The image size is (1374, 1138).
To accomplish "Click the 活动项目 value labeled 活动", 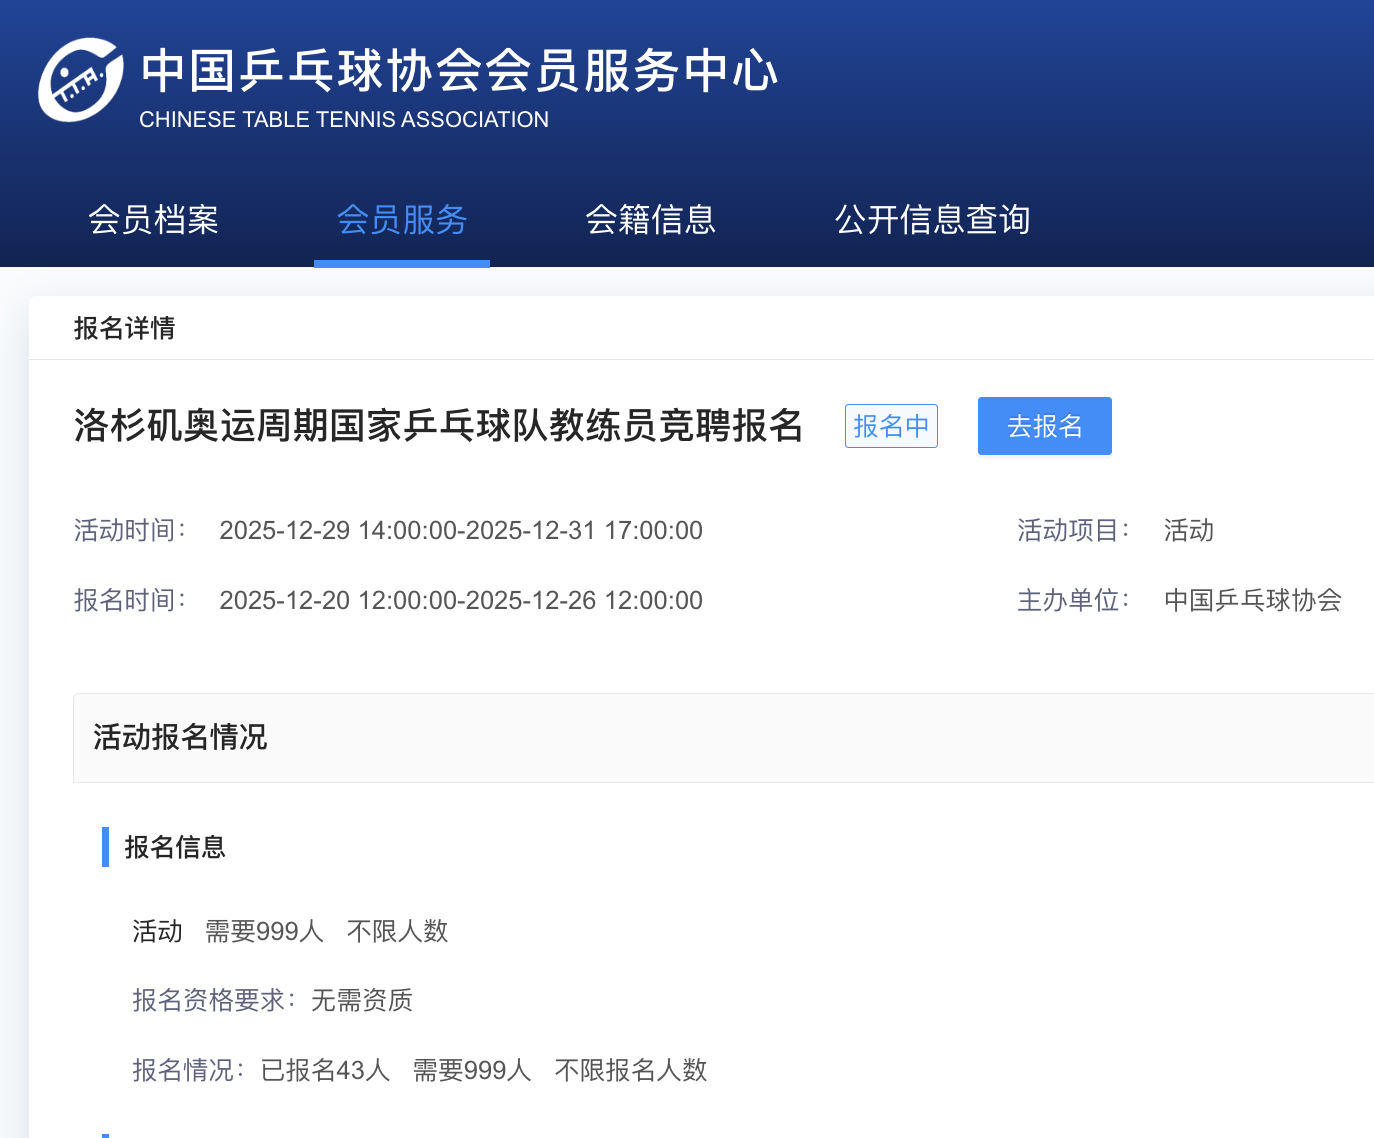I will (x=1188, y=530).
